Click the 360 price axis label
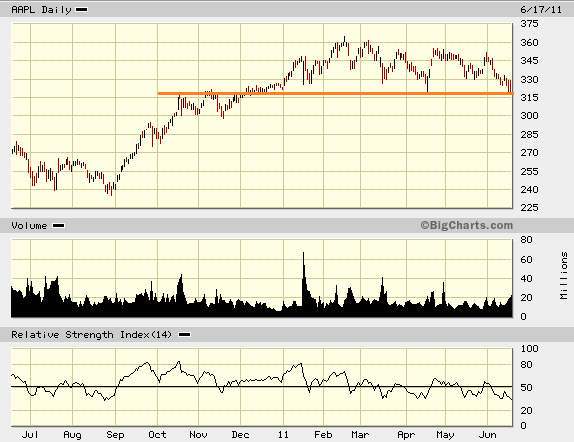 pyautogui.click(x=529, y=42)
